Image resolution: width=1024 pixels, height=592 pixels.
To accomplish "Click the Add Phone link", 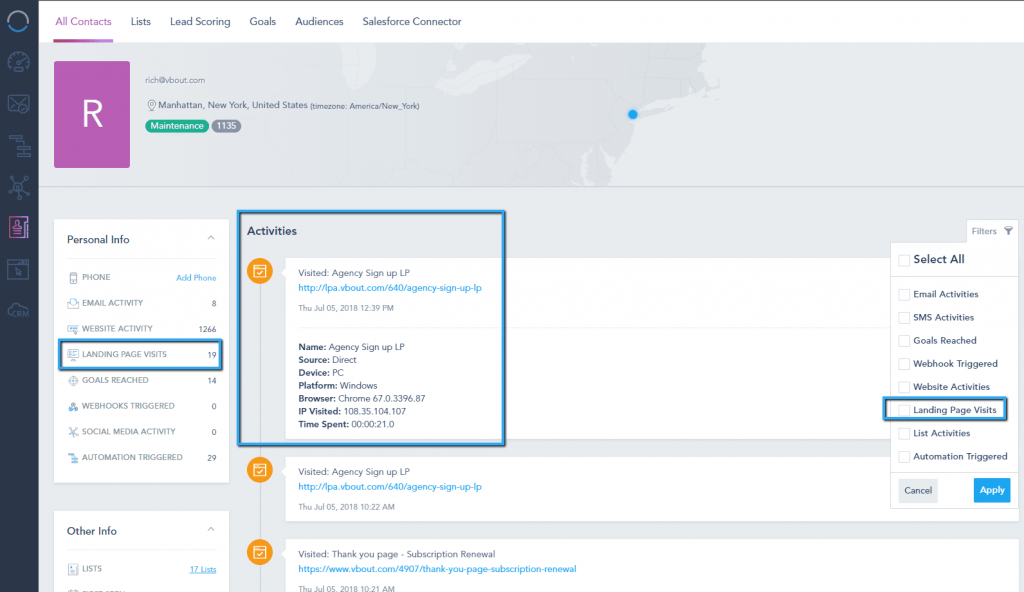I will coord(196,278).
